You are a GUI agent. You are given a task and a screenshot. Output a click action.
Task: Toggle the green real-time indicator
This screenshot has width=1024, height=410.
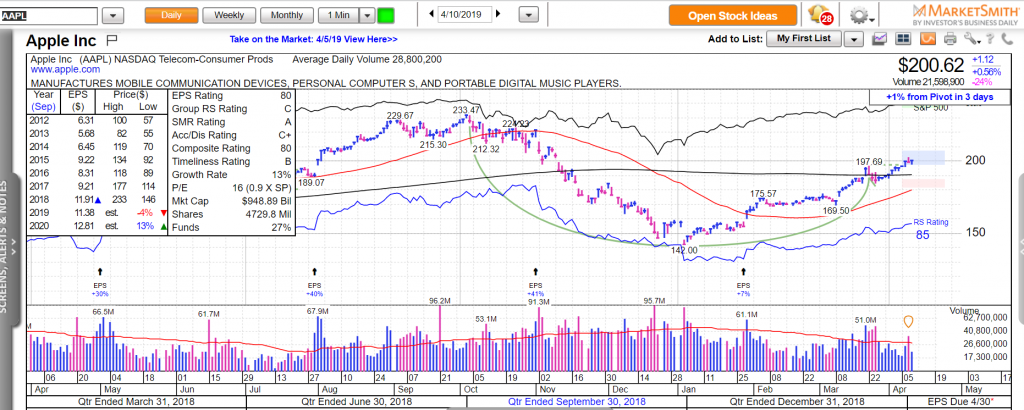click(x=386, y=16)
